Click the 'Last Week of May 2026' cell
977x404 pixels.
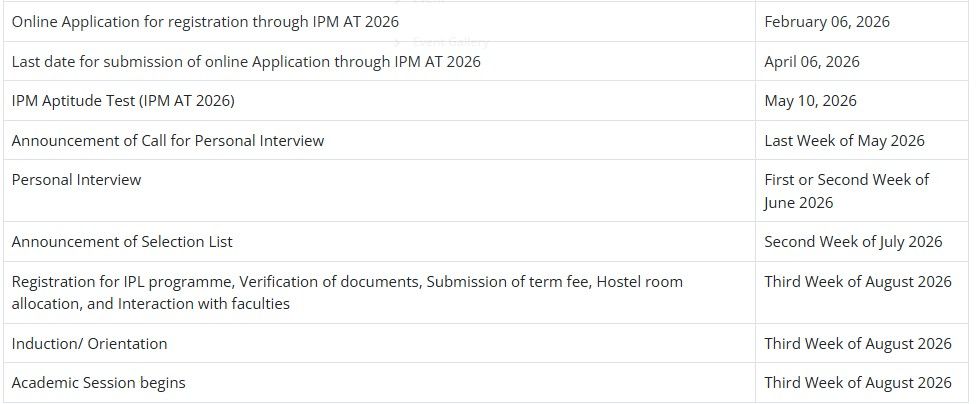point(844,141)
